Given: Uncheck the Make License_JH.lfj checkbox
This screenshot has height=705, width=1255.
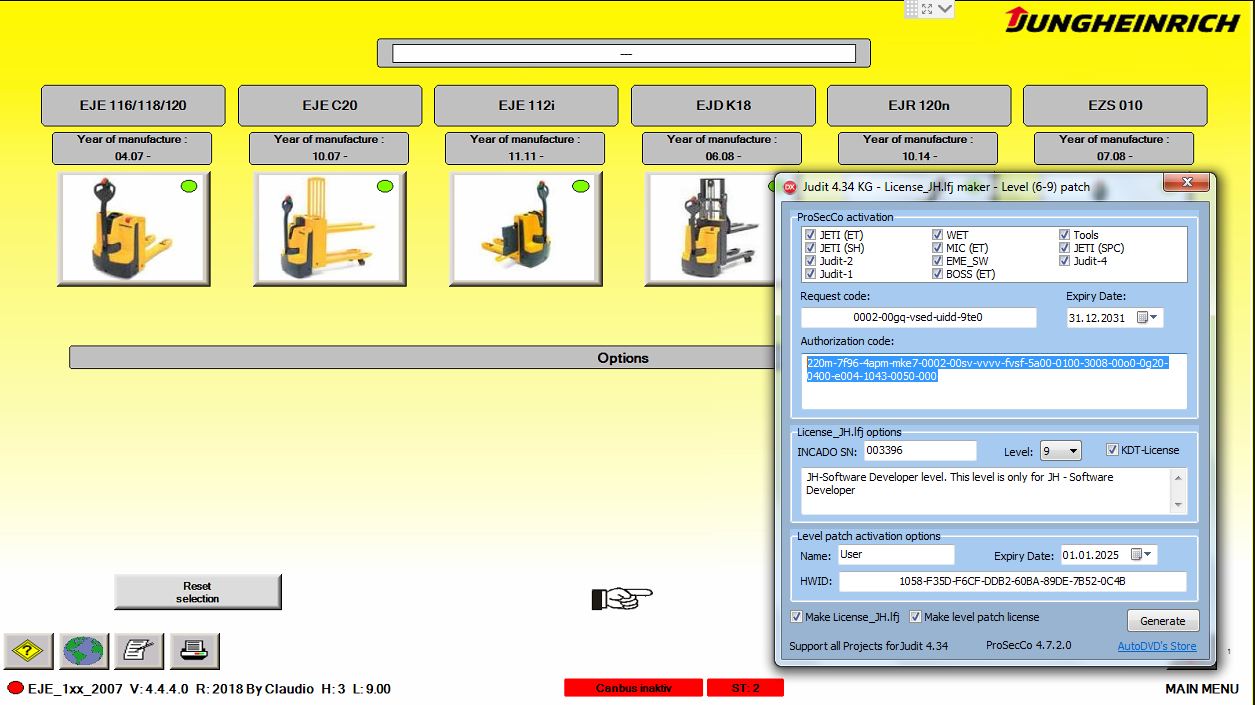Looking at the screenshot, I should point(797,617).
